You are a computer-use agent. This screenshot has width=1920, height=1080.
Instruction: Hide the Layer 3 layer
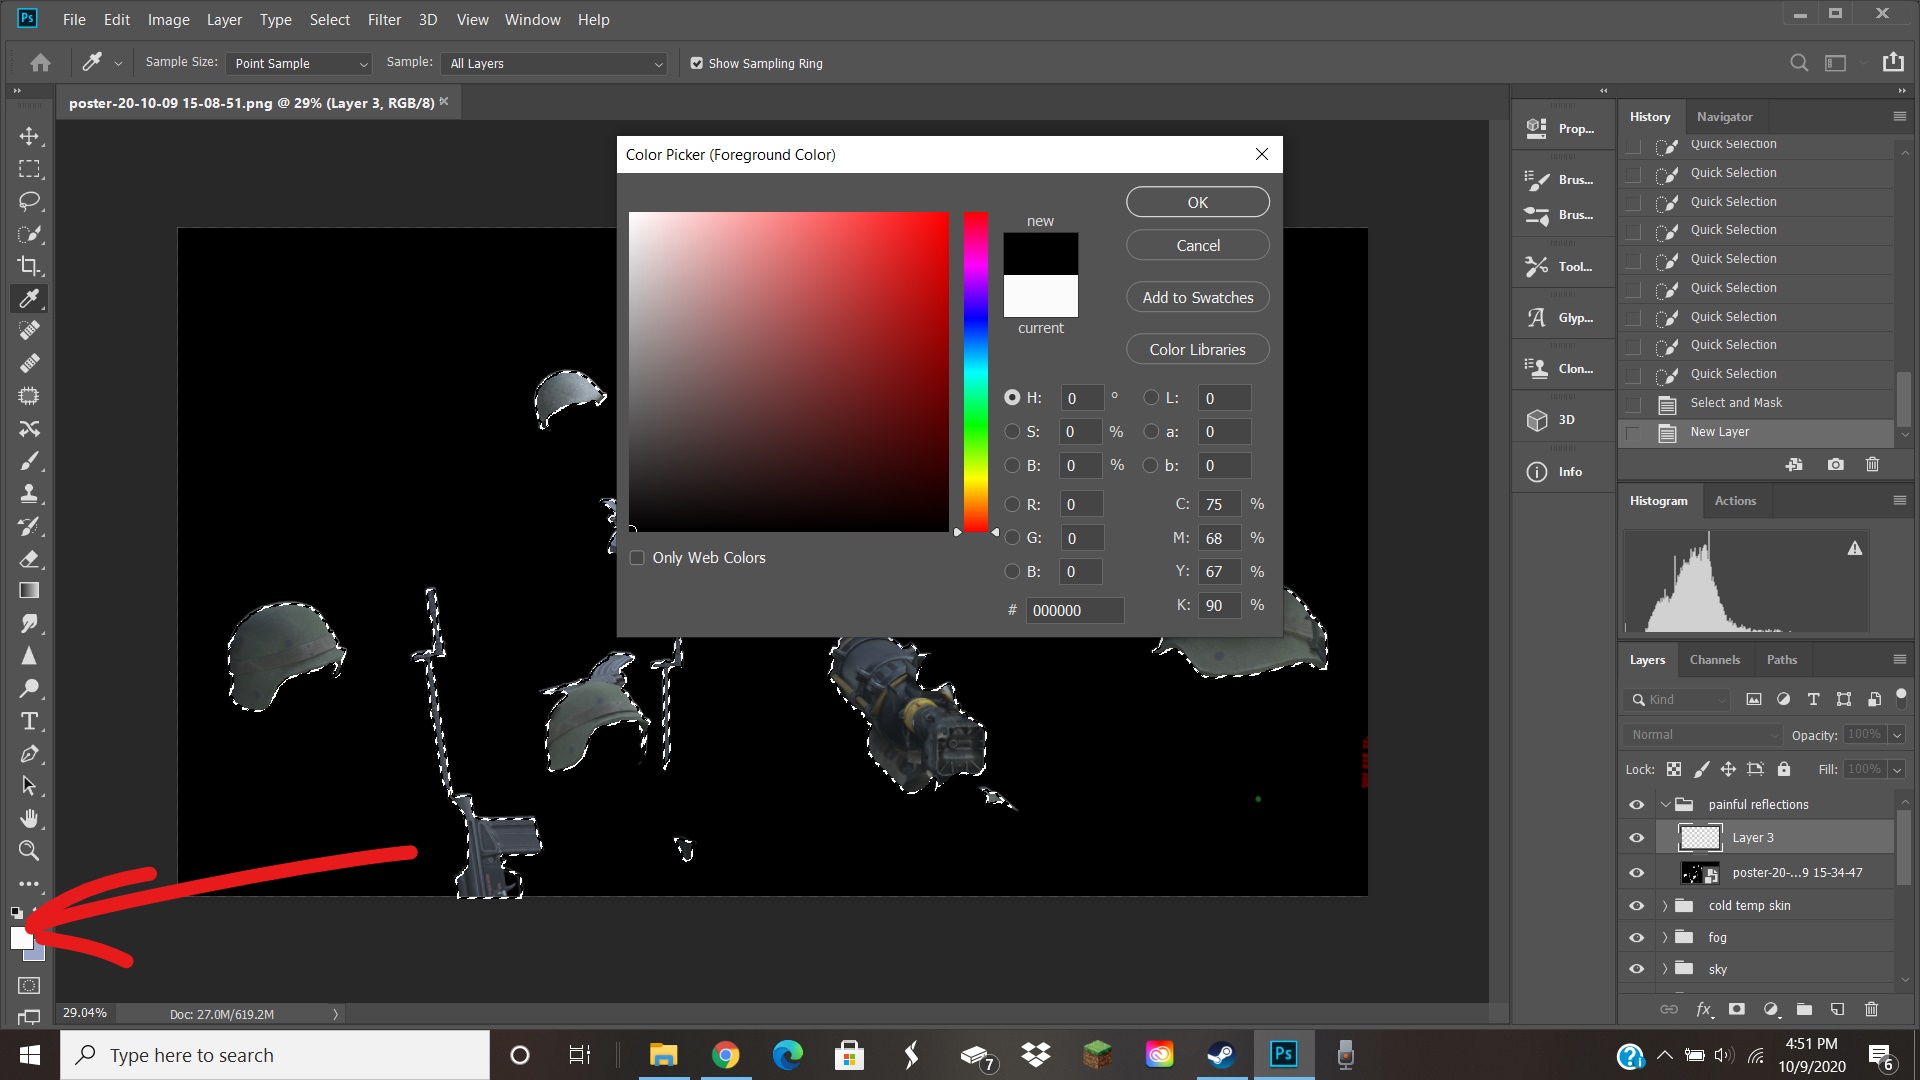coord(1636,838)
